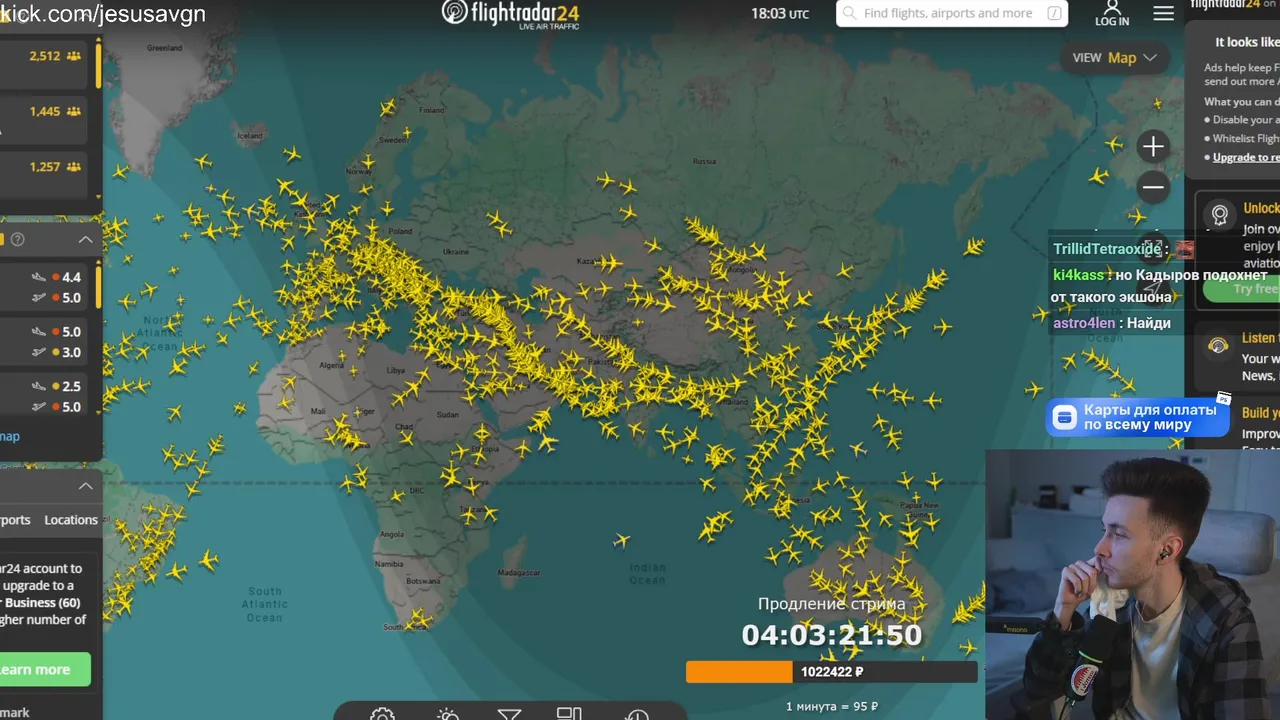This screenshot has width=1280, height=720.
Task: Open the payment cards ad banner
Action: [x=1138, y=418]
